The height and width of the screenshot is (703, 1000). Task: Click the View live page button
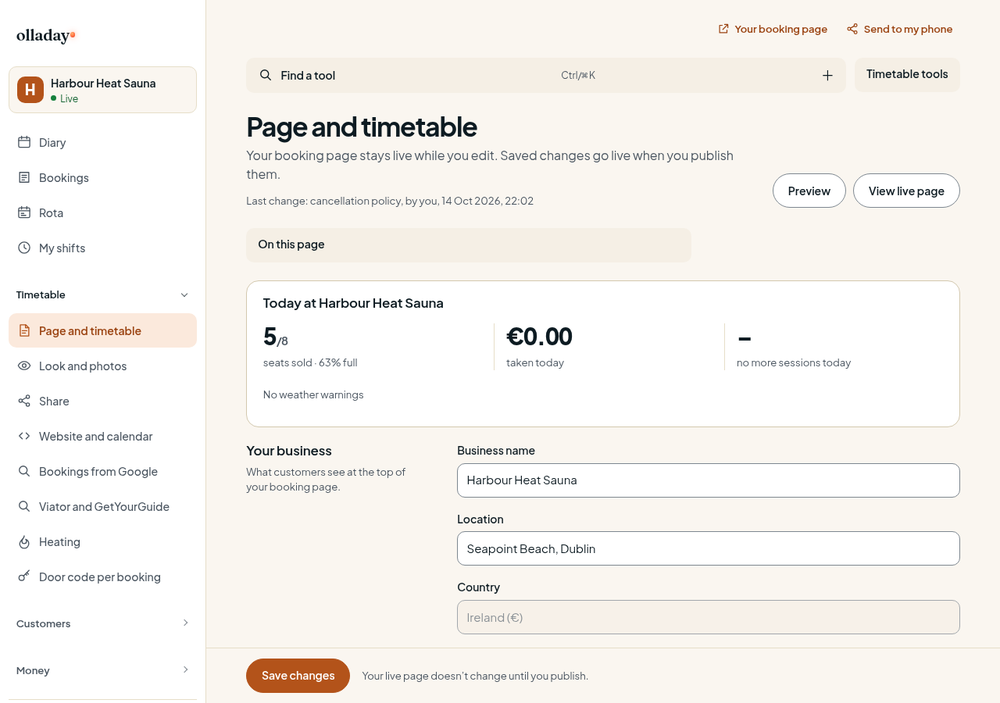(x=906, y=191)
